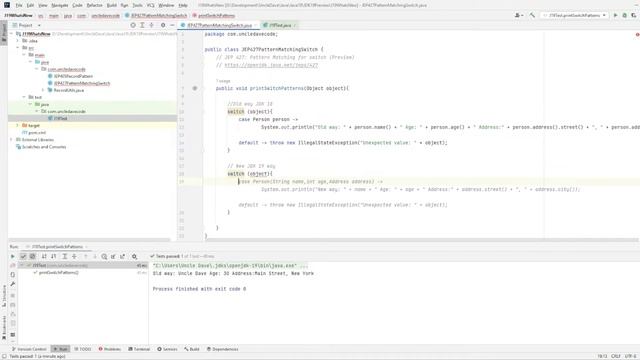The height and width of the screenshot is (360, 640).
Task: Sort test results alphabetically
Action: (44, 256)
